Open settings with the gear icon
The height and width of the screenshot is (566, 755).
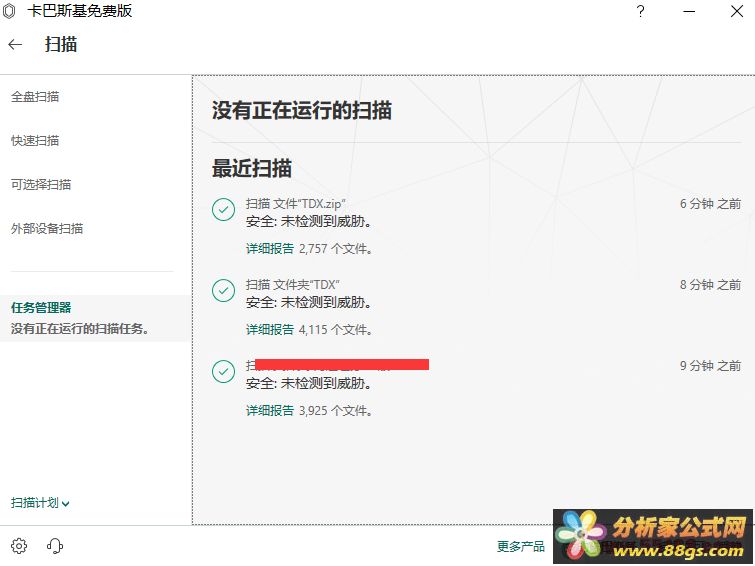click(19, 546)
